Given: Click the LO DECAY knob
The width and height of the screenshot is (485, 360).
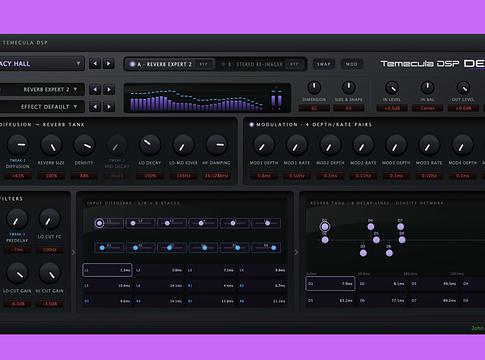Looking at the screenshot, I should click(x=150, y=145).
